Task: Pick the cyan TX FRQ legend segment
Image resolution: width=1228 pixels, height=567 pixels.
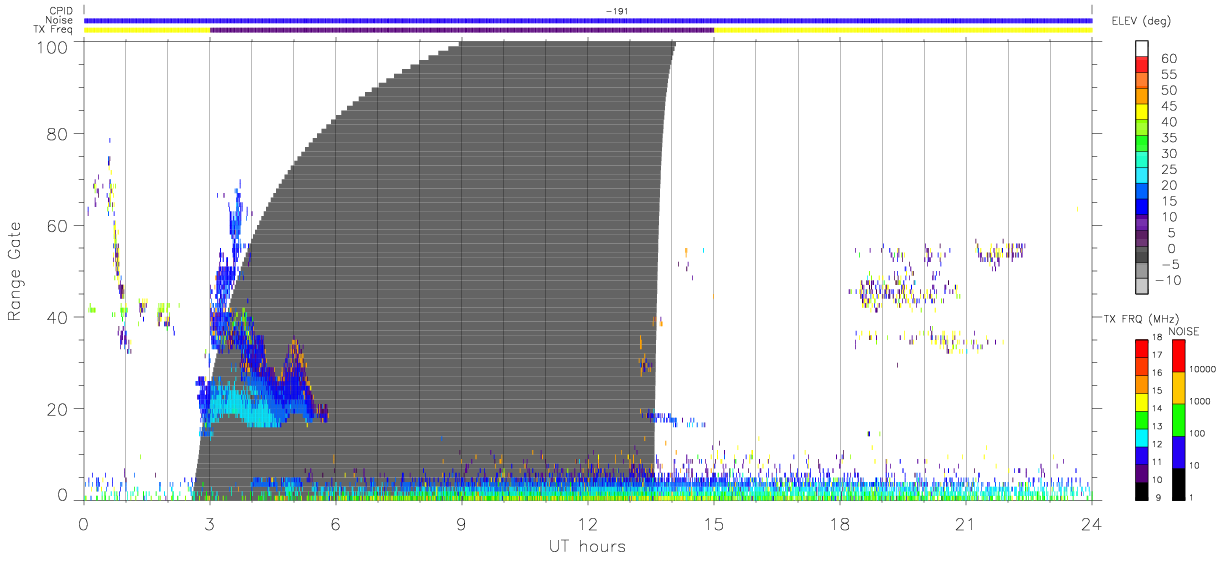Action: pos(1142,436)
